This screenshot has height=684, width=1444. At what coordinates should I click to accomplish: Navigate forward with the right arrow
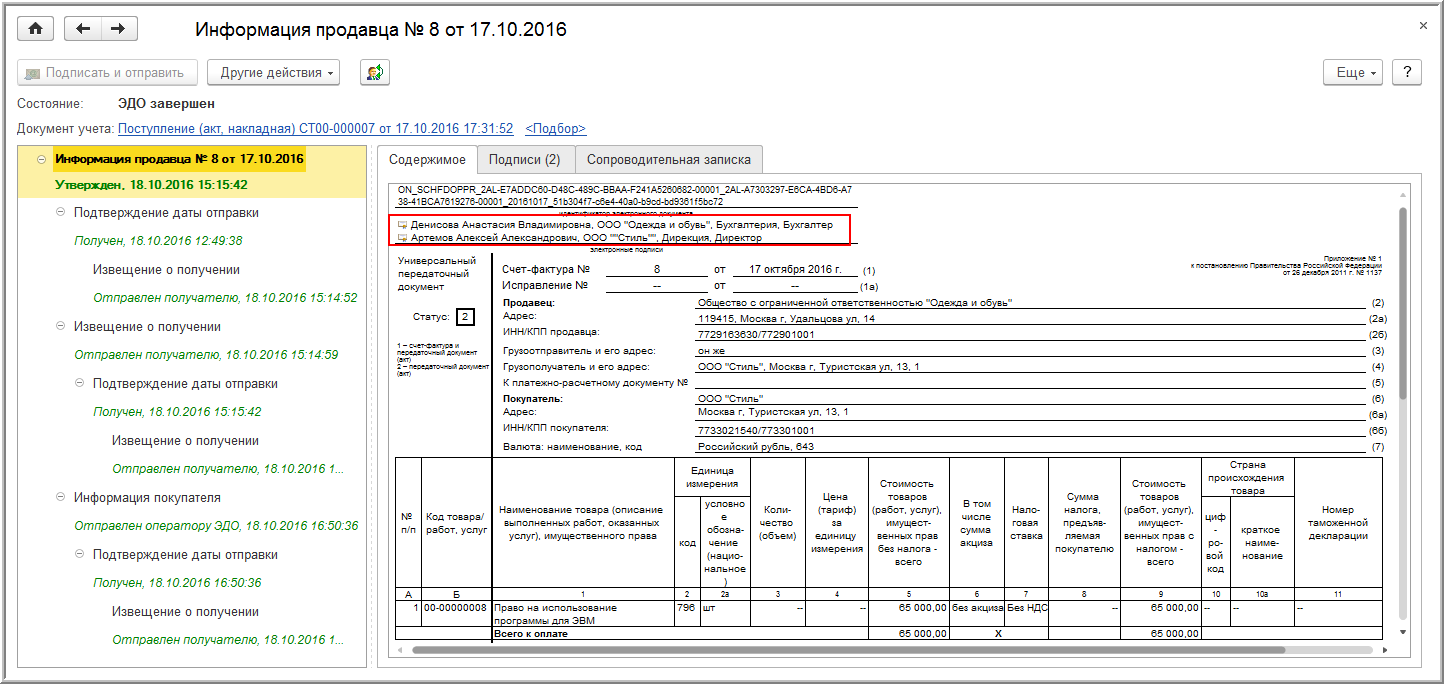point(119,29)
